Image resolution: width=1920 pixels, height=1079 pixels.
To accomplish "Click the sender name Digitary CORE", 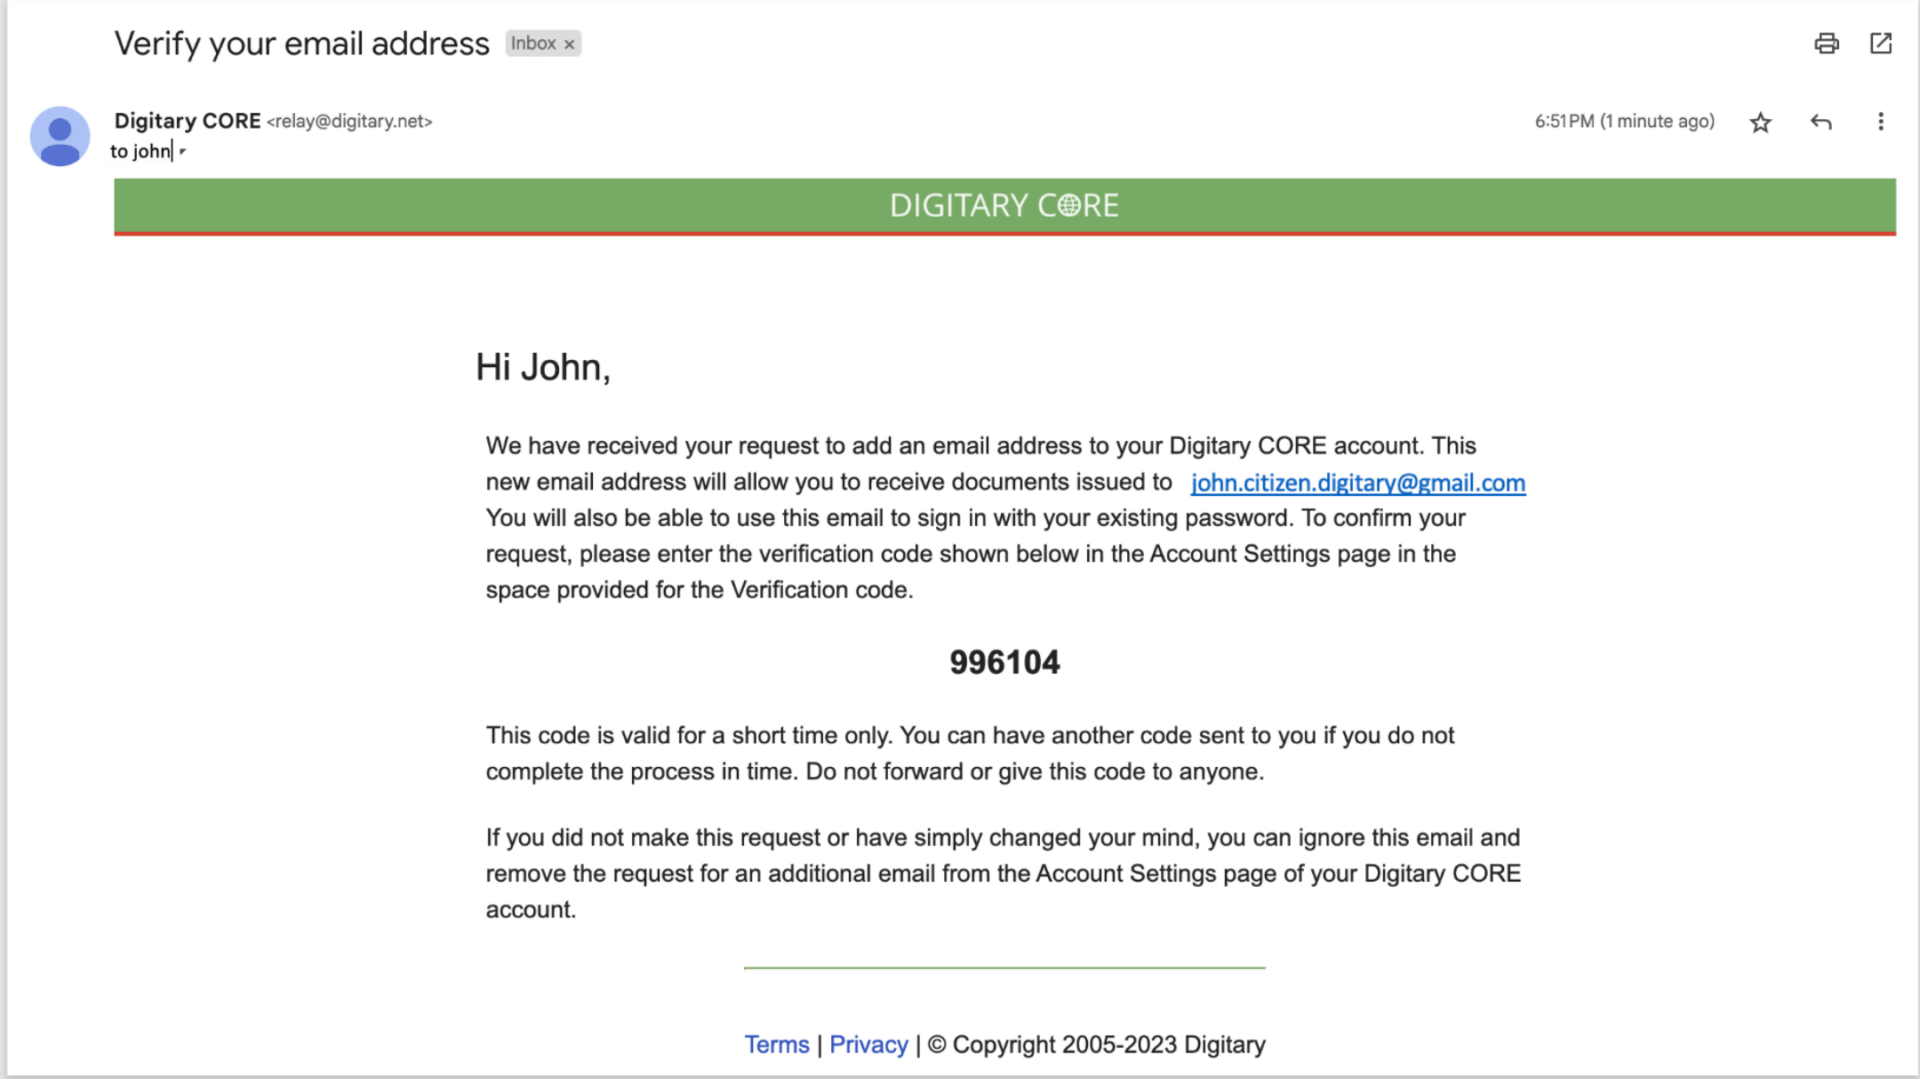I will pyautogui.click(x=187, y=121).
